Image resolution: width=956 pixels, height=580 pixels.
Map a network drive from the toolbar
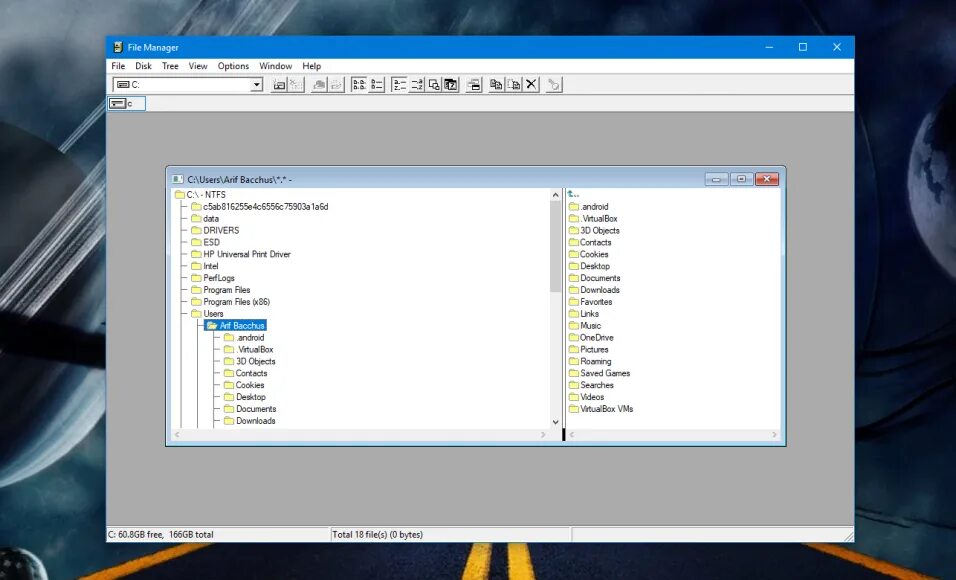tap(277, 84)
